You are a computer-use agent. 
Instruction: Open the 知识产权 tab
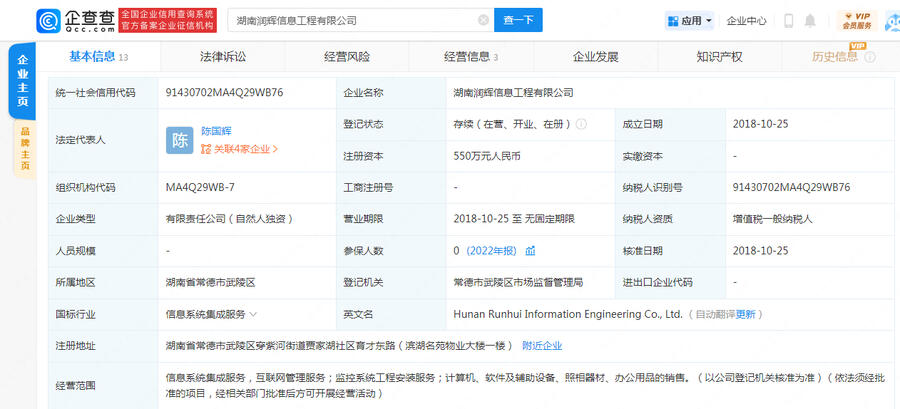[x=719, y=57]
